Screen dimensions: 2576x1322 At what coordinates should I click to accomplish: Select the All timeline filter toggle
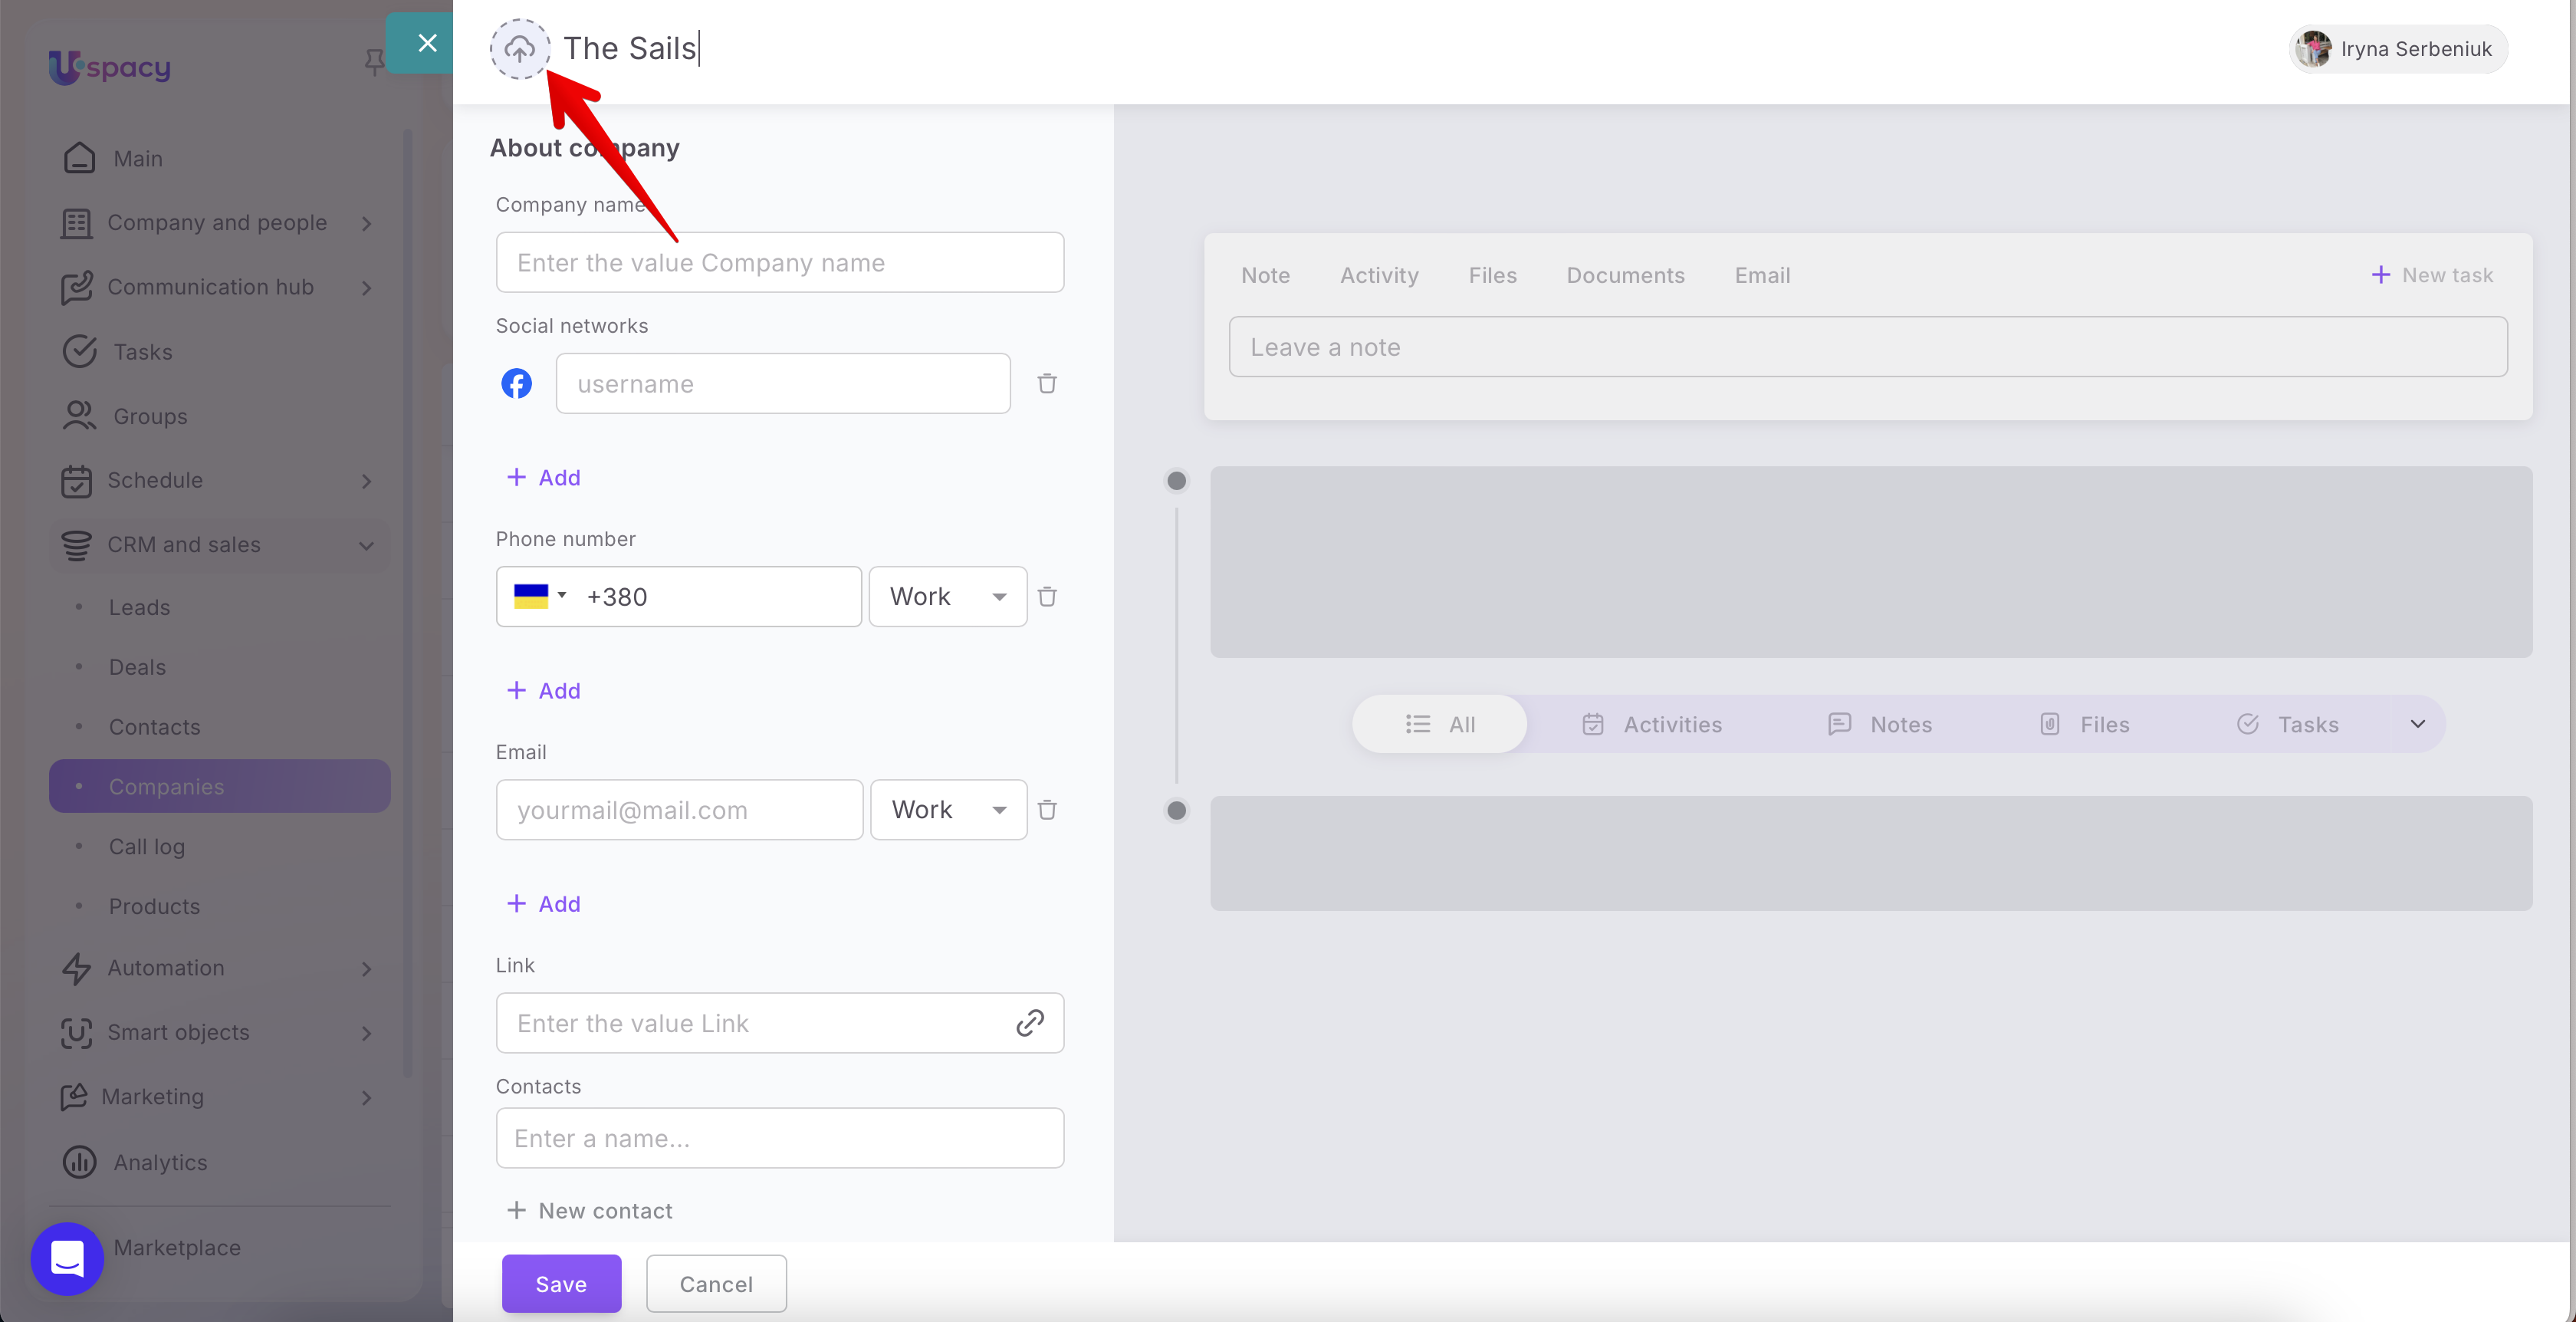(x=1440, y=724)
